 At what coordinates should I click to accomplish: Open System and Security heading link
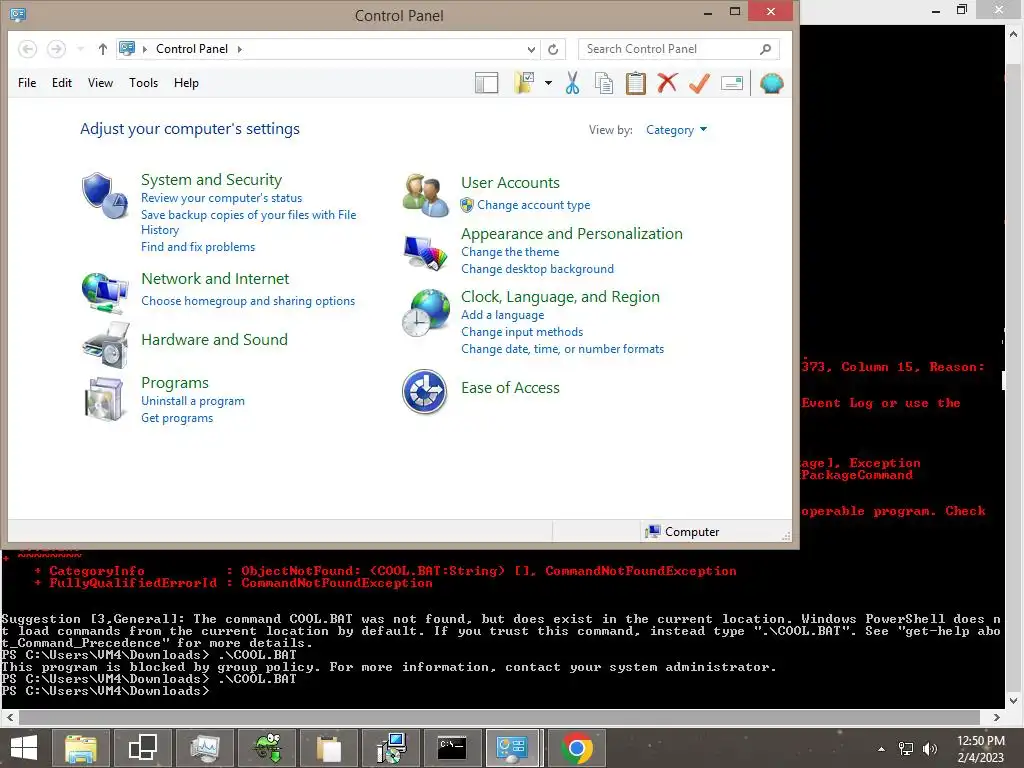tap(212, 180)
